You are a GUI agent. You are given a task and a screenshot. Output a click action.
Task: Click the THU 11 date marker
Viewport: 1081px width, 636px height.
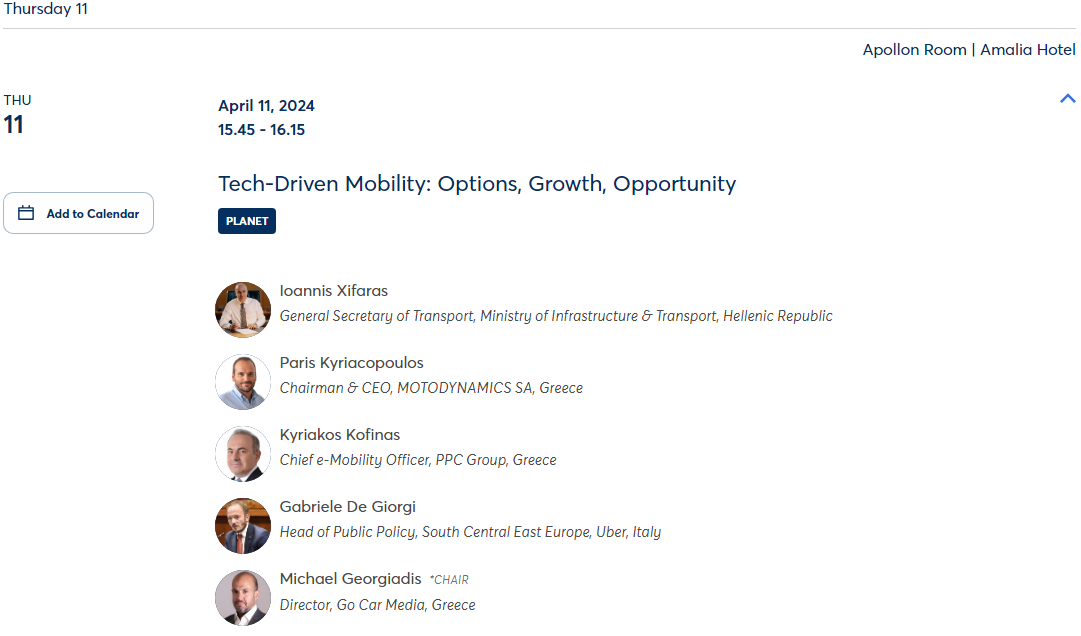[x=17, y=115]
